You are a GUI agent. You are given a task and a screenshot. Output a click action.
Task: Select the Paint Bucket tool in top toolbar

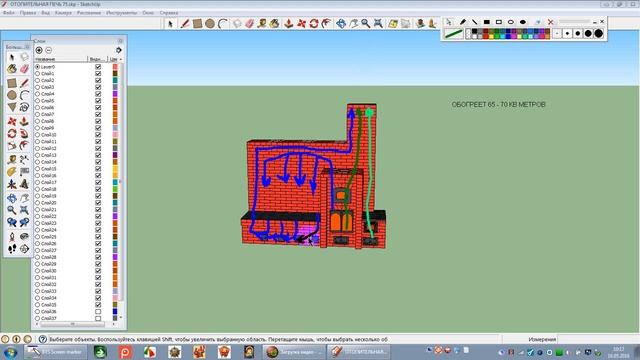[x=274, y=24]
